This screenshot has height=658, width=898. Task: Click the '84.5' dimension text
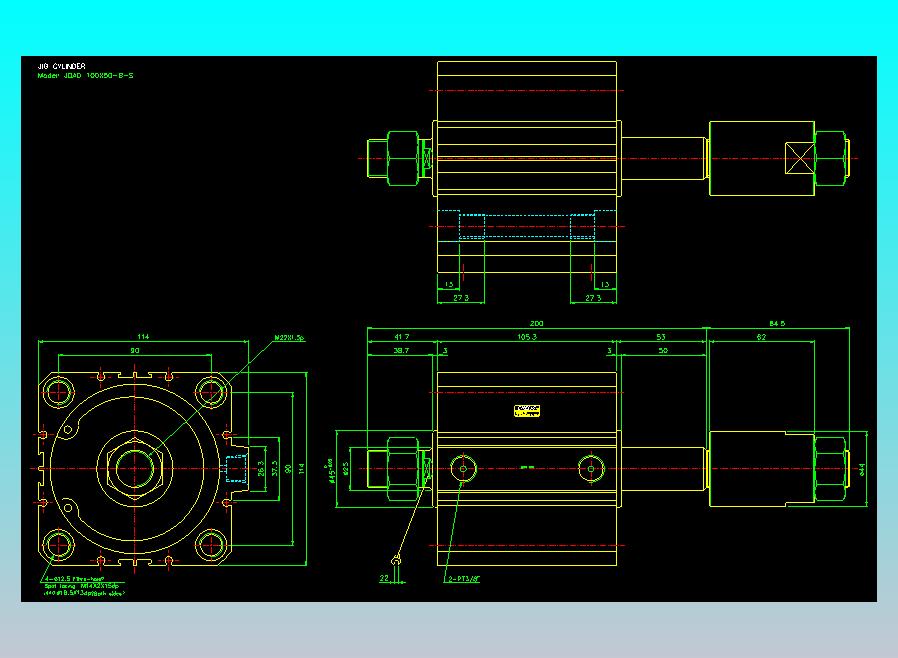pyautogui.click(x=777, y=324)
